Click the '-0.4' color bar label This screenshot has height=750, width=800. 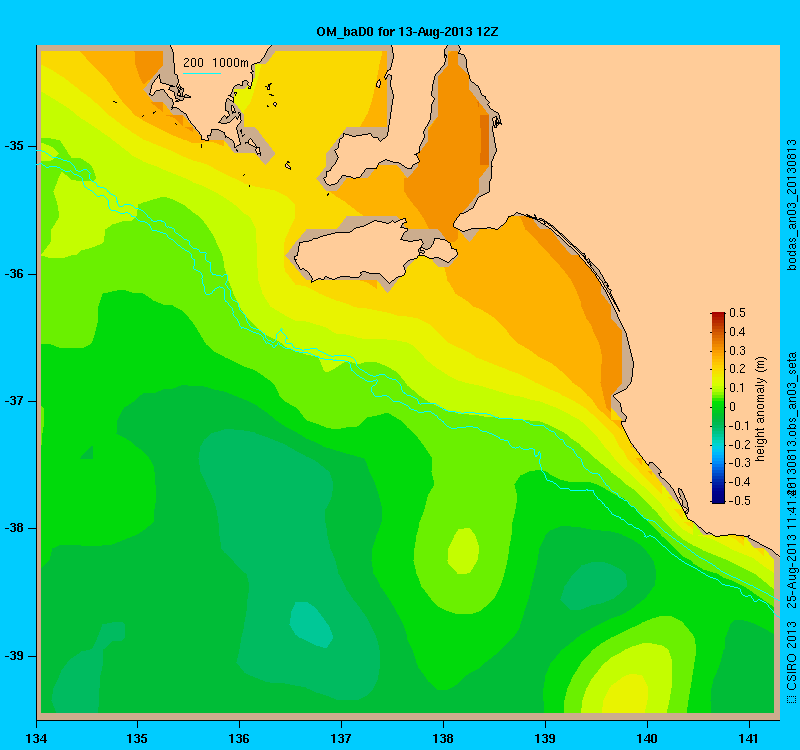(x=739, y=482)
